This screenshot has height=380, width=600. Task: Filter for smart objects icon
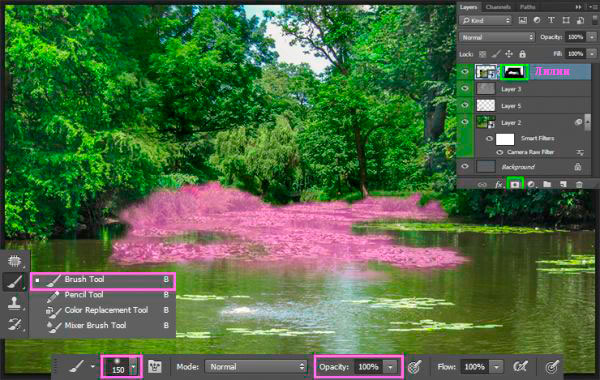tap(580, 21)
